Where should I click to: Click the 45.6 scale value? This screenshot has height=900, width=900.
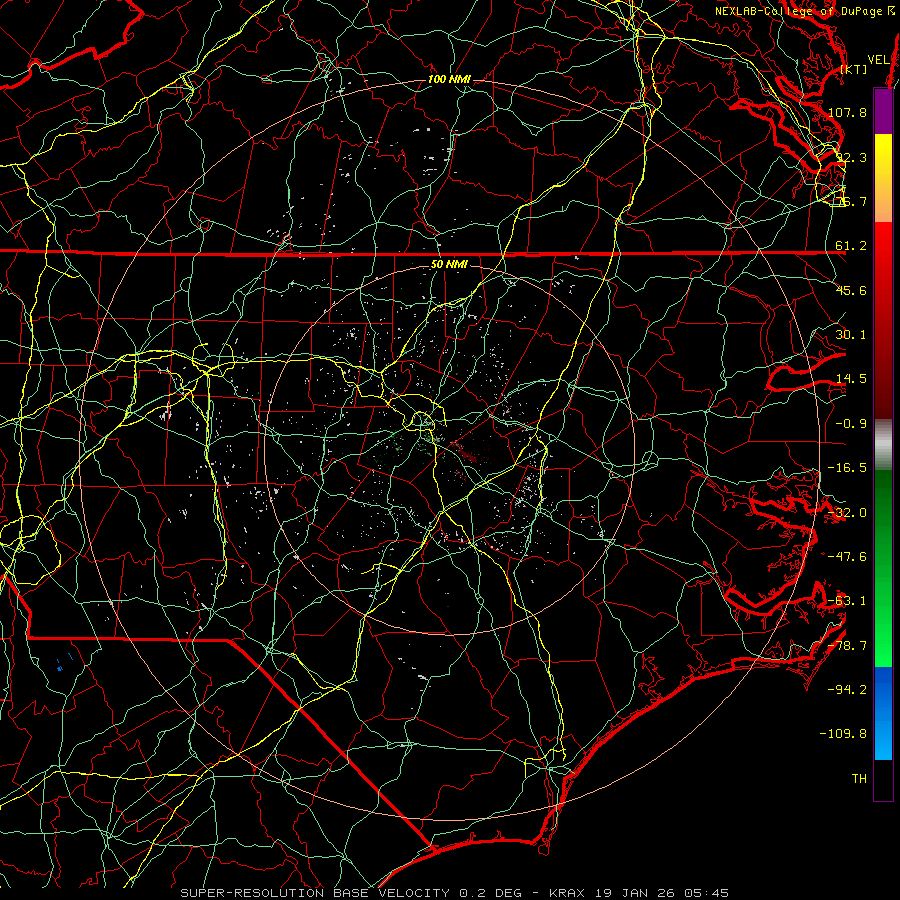click(x=851, y=290)
